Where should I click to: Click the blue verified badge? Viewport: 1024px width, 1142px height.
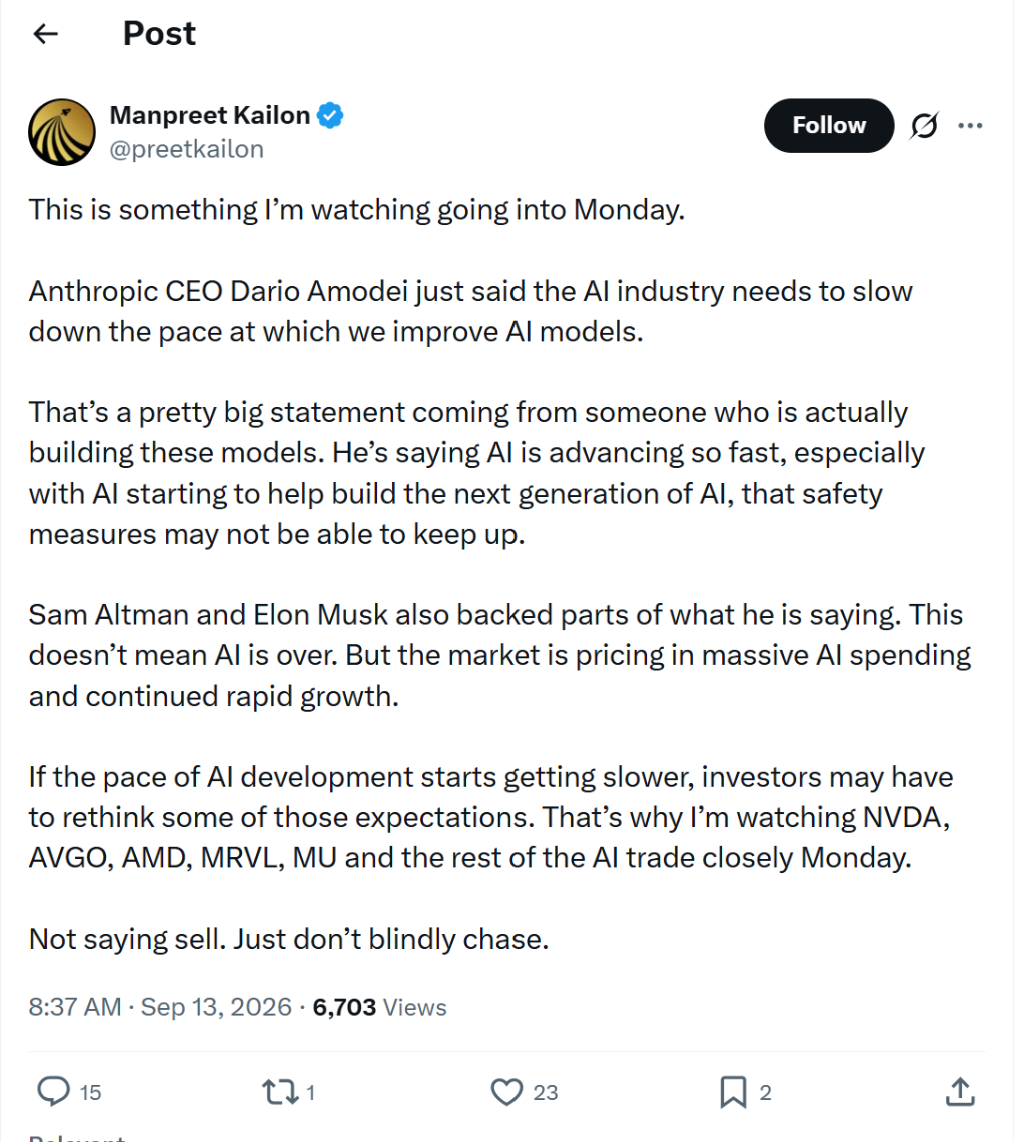(x=330, y=115)
